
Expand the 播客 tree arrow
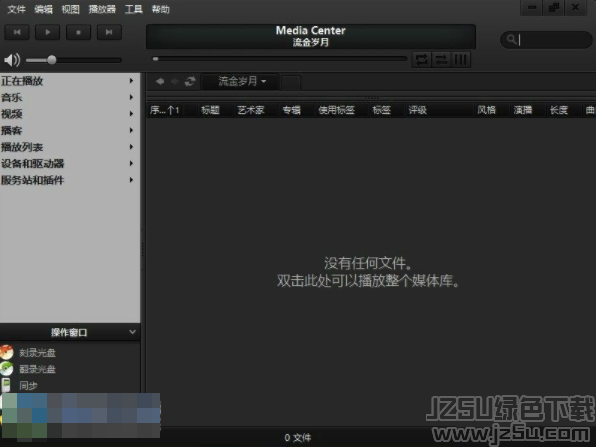click(131, 130)
